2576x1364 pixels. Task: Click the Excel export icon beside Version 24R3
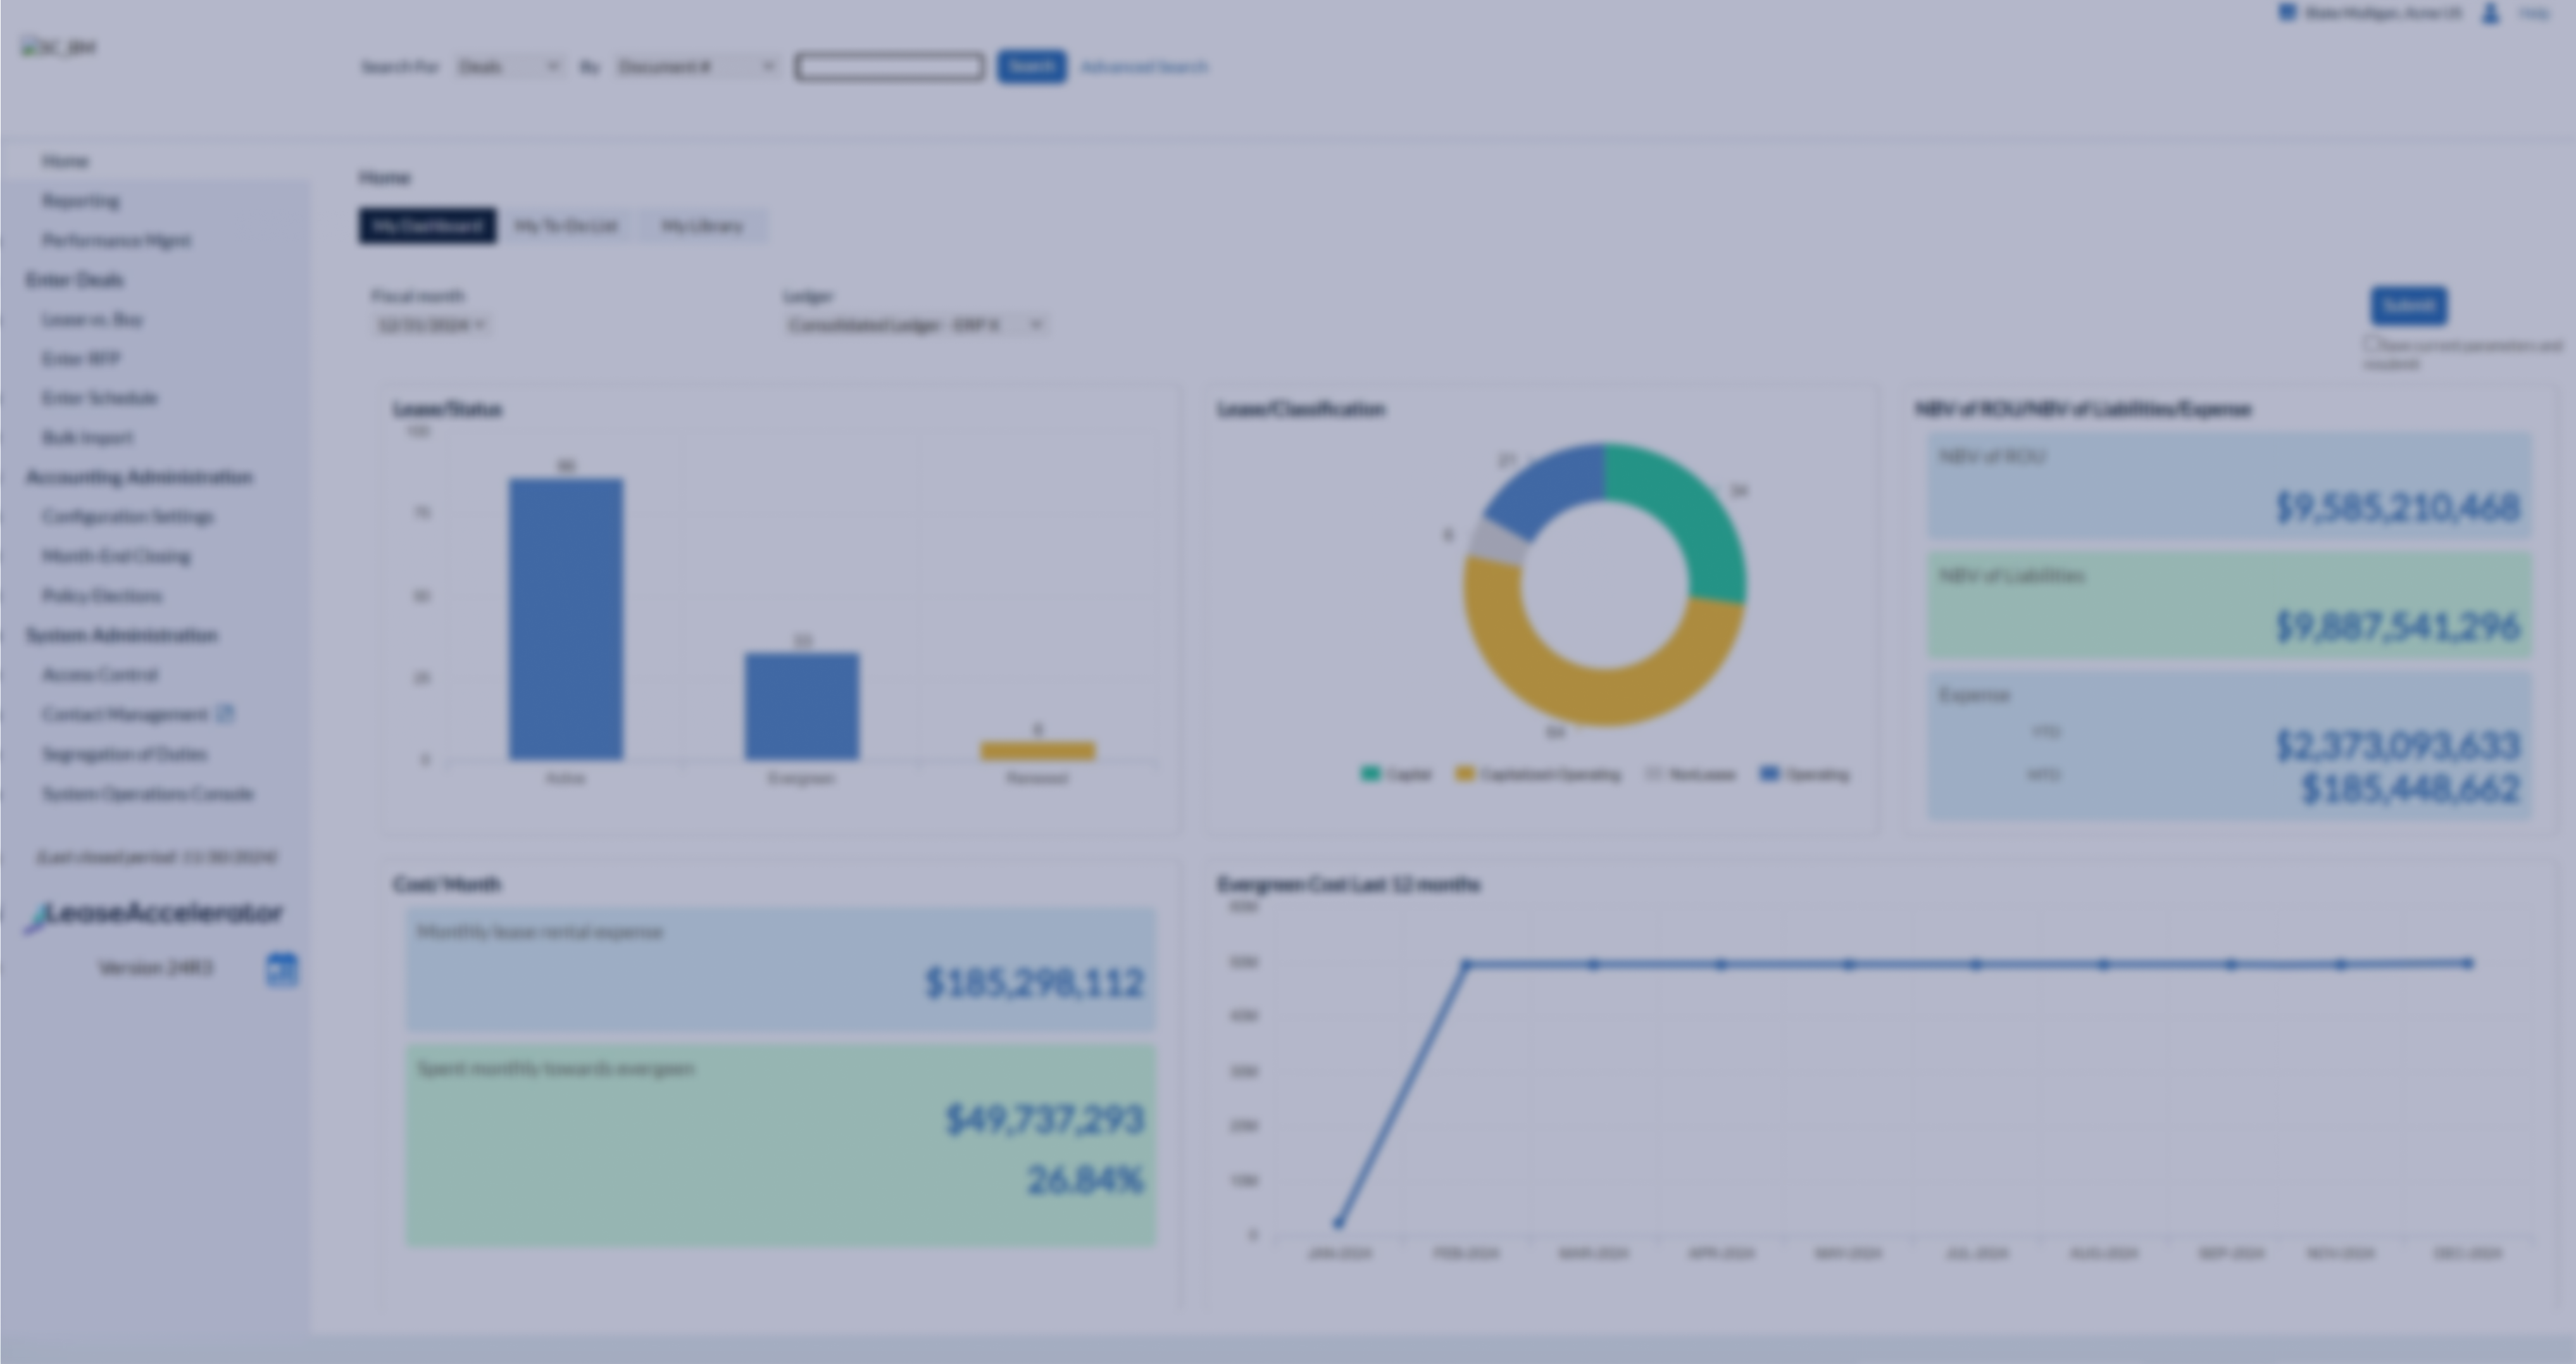pos(283,969)
